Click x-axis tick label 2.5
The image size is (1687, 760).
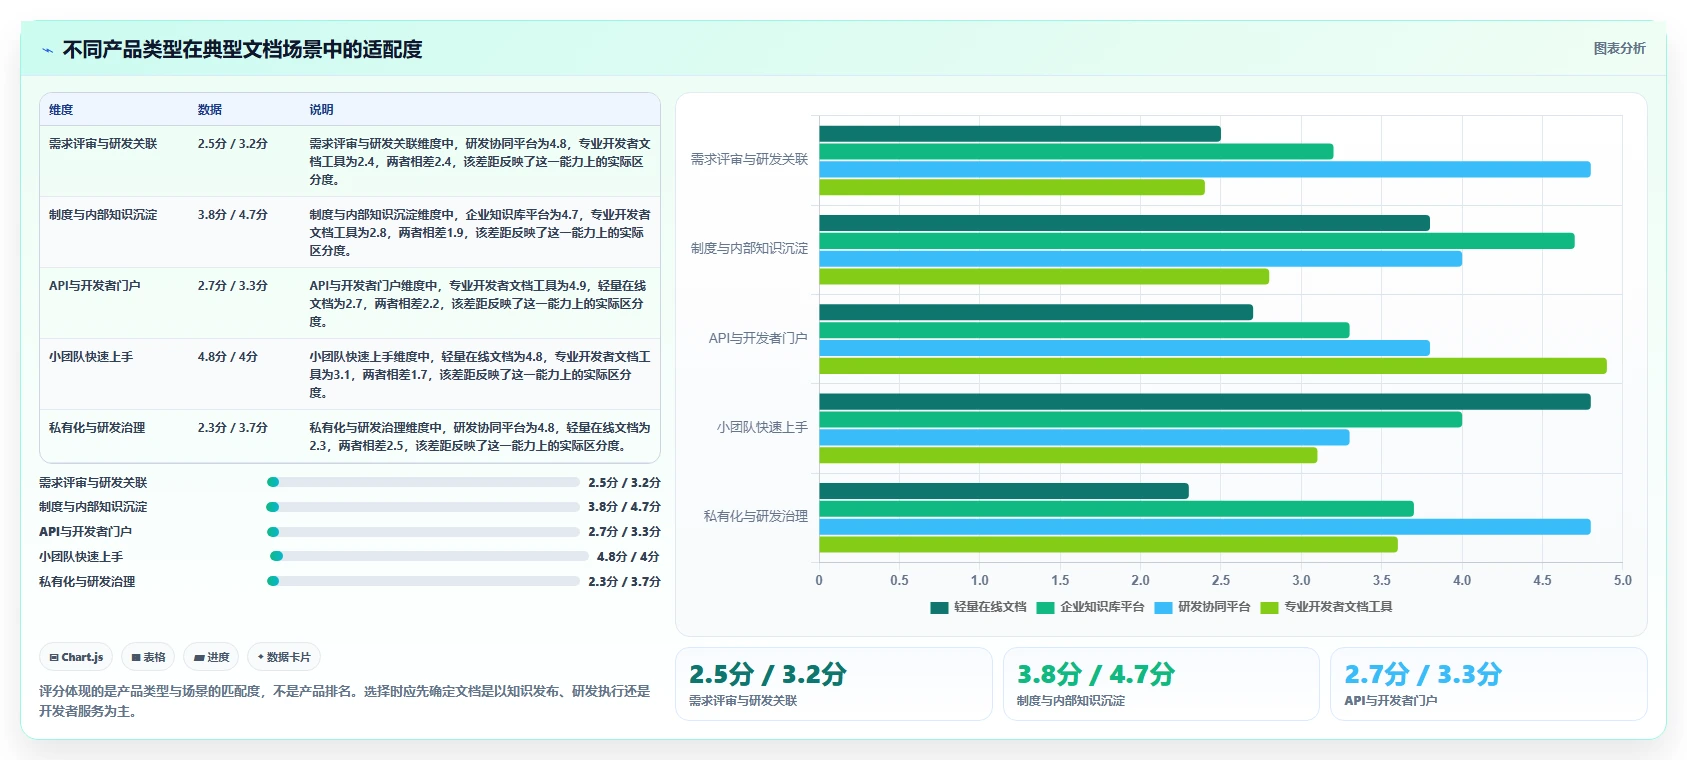click(x=1221, y=580)
